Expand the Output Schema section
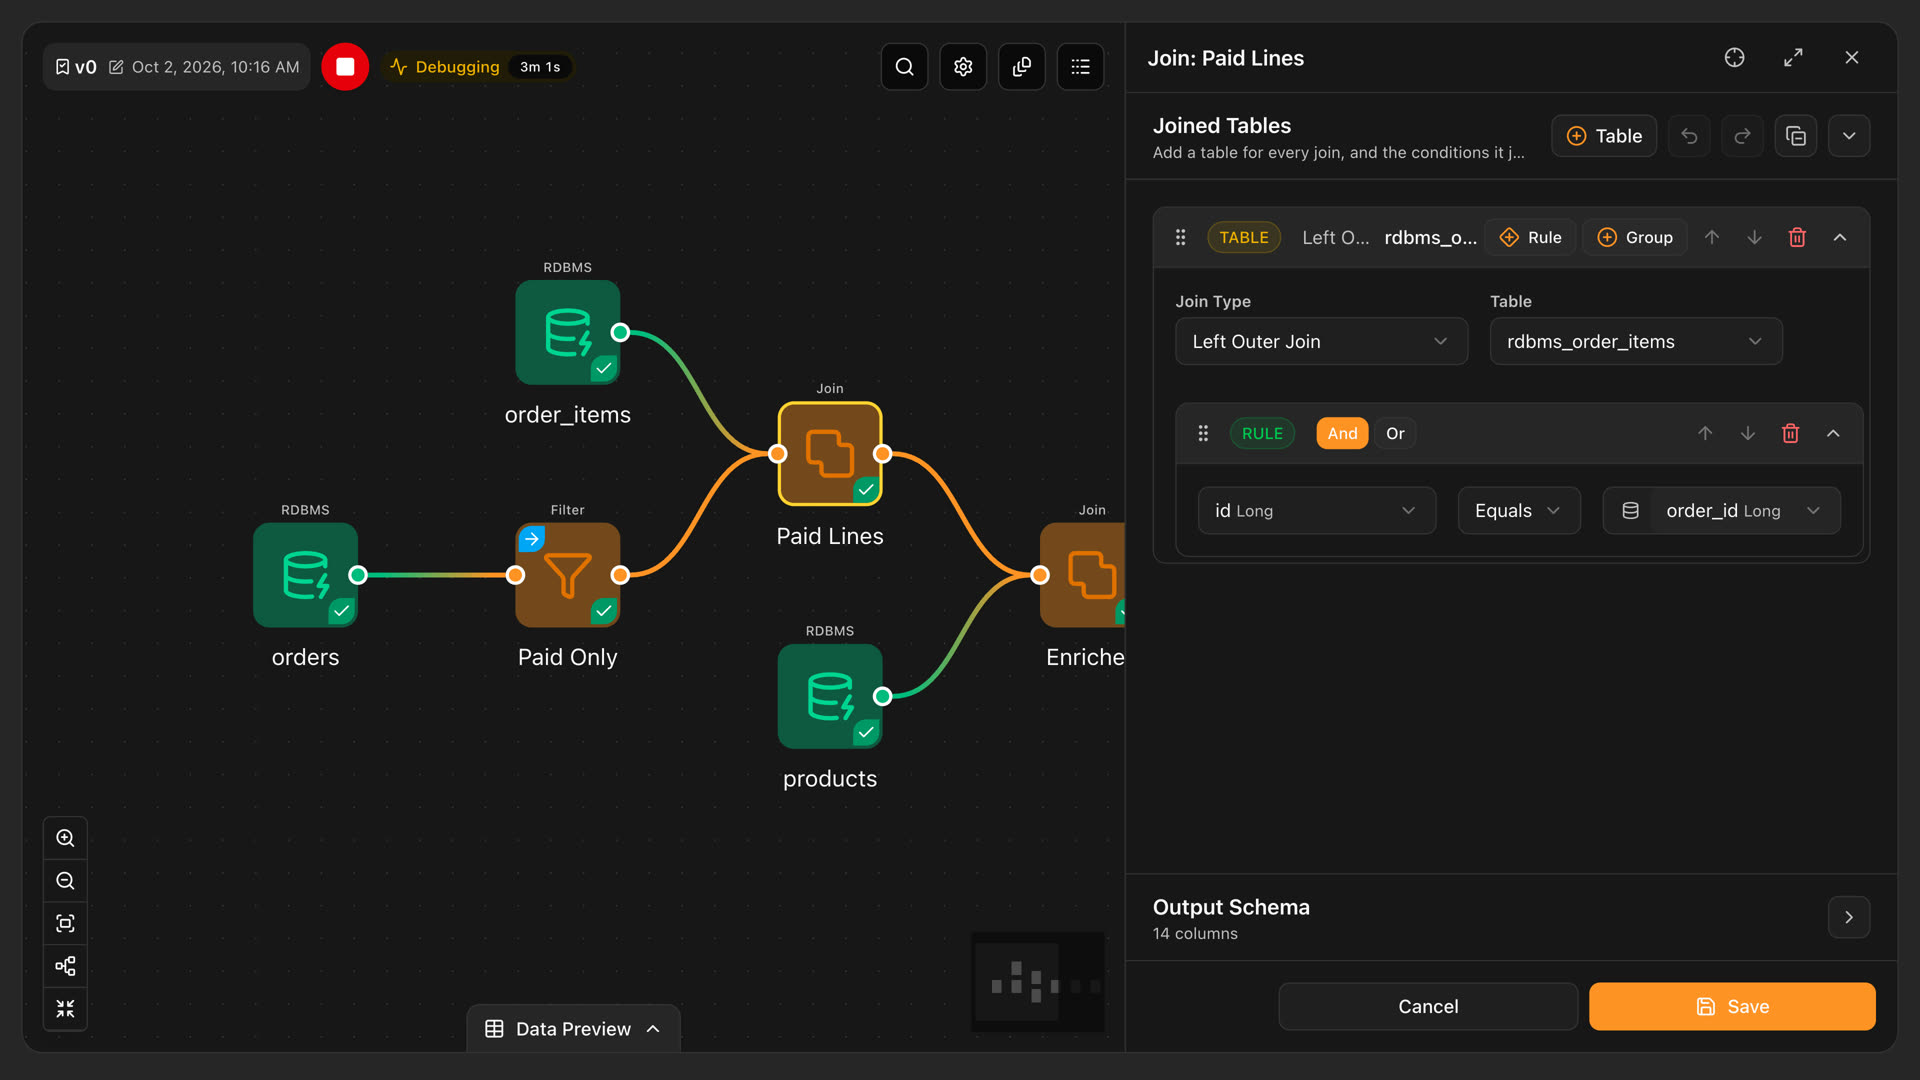Screen dimensions: 1920x1080 click(x=1849, y=918)
